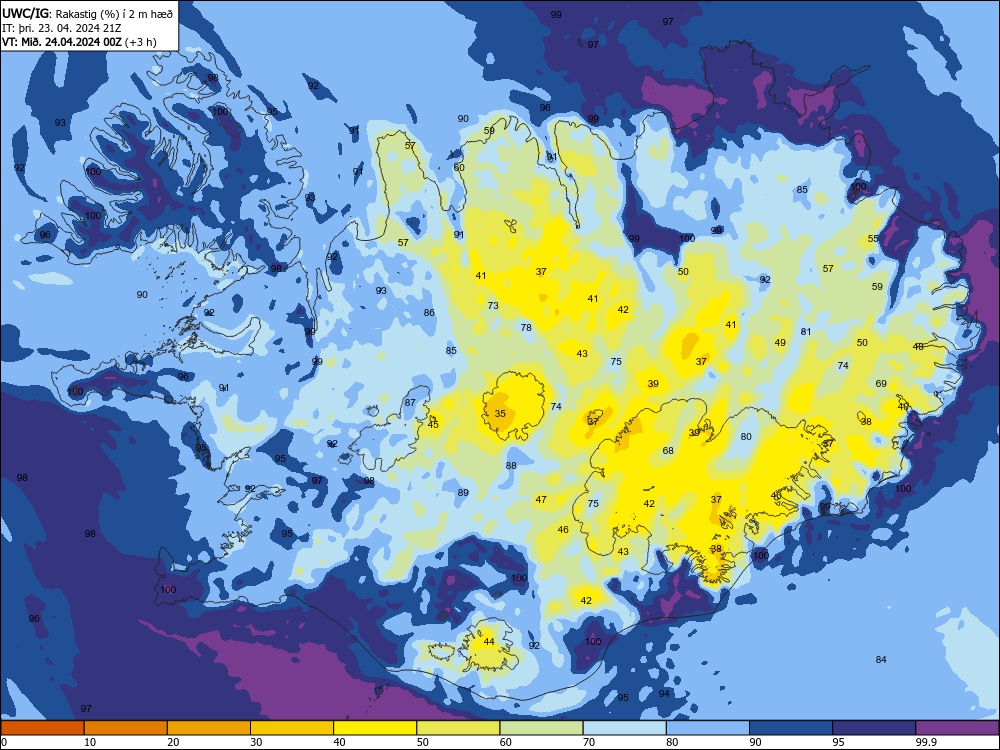Click the value '84' over the southeast ocean
1000x750 pixels.
(x=881, y=659)
